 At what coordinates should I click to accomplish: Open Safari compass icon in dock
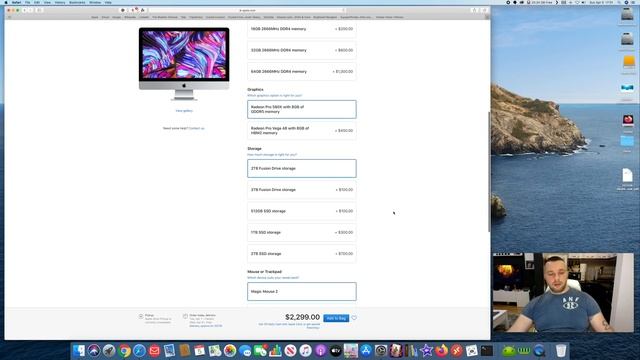[x=139, y=351]
